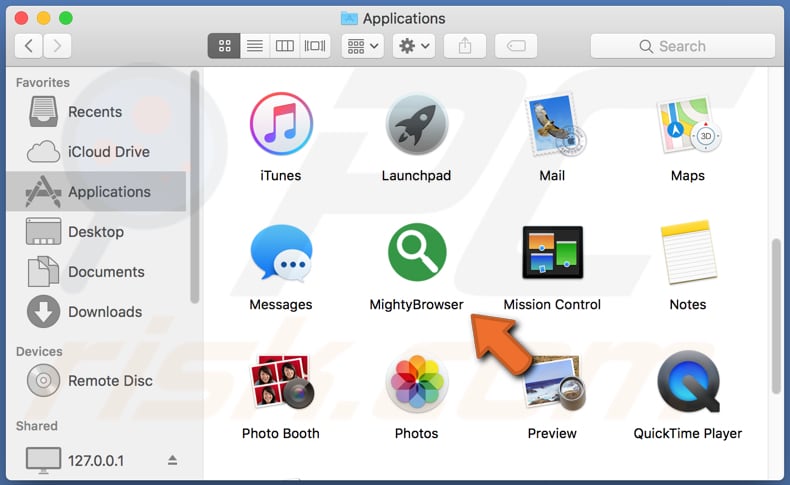790x485 pixels.
Task: Switch to column view
Action: pyautogui.click(x=285, y=46)
